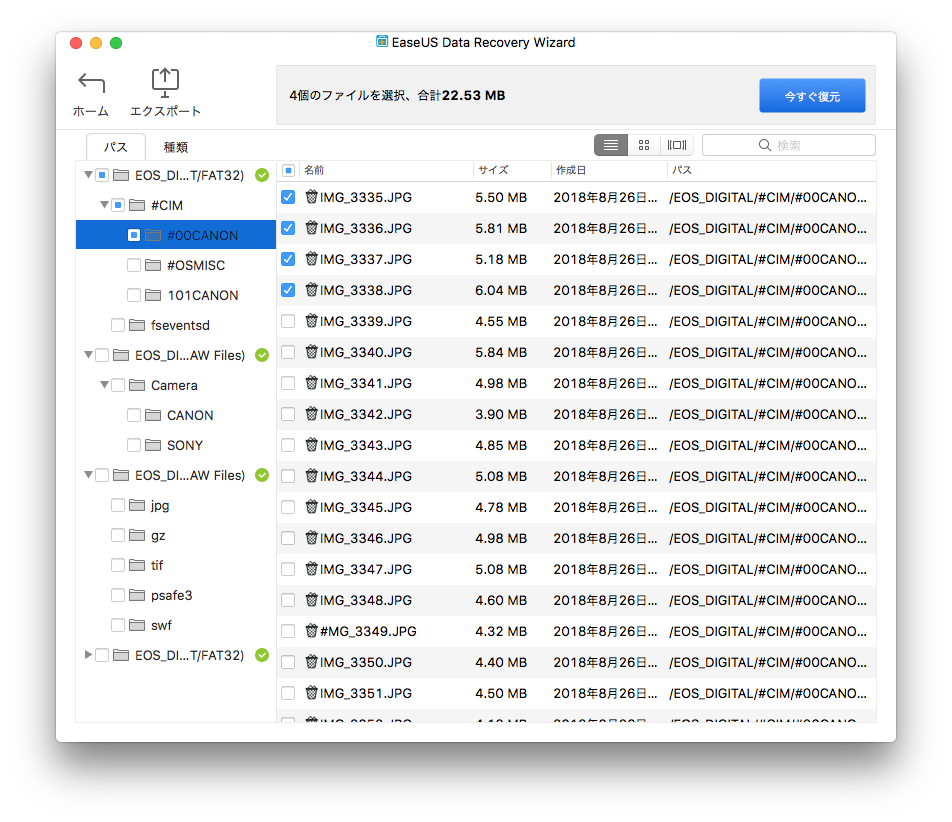Collapse EOS_DI...AW Files) node above jpg
The width and height of the screenshot is (952, 822).
[x=89, y=475]
